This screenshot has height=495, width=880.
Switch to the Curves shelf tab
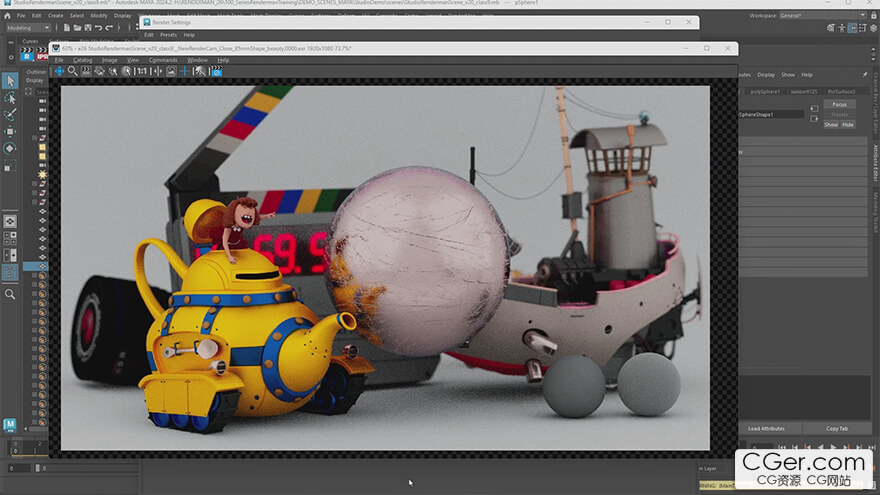click(x=30, y=41)
